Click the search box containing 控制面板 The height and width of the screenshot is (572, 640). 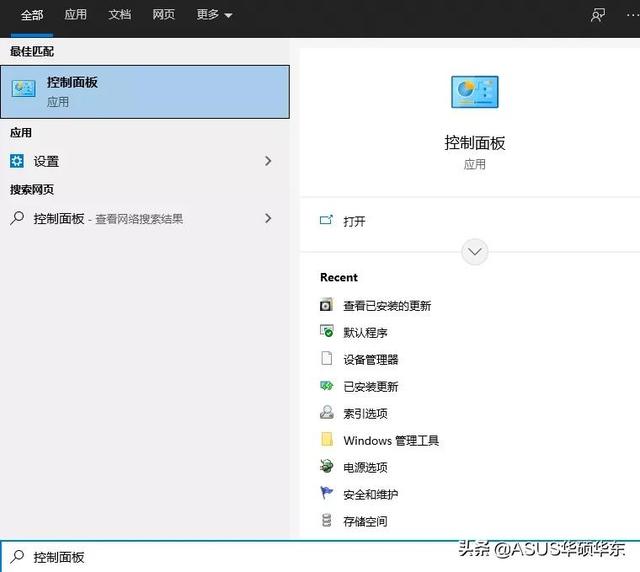pyautogui.click(x=320, y=557)
